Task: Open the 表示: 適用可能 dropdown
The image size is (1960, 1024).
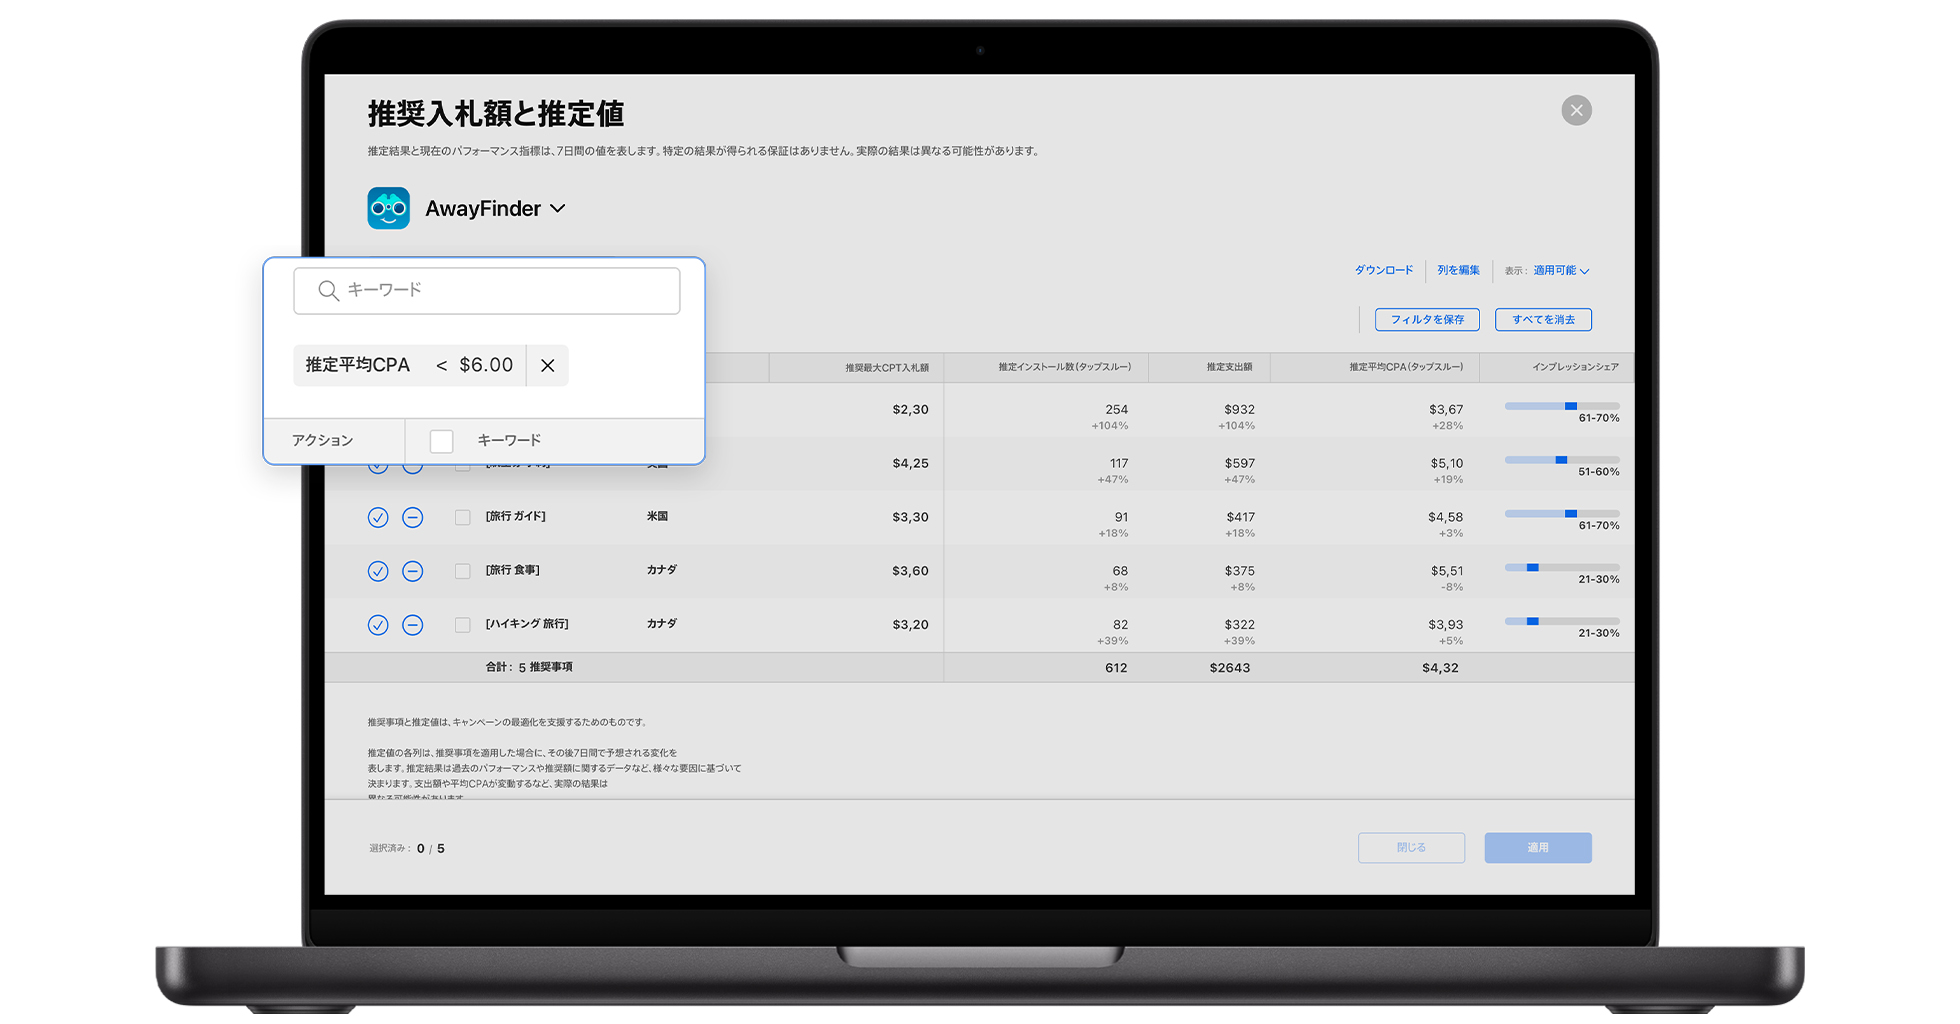Action: point(1560,271)
